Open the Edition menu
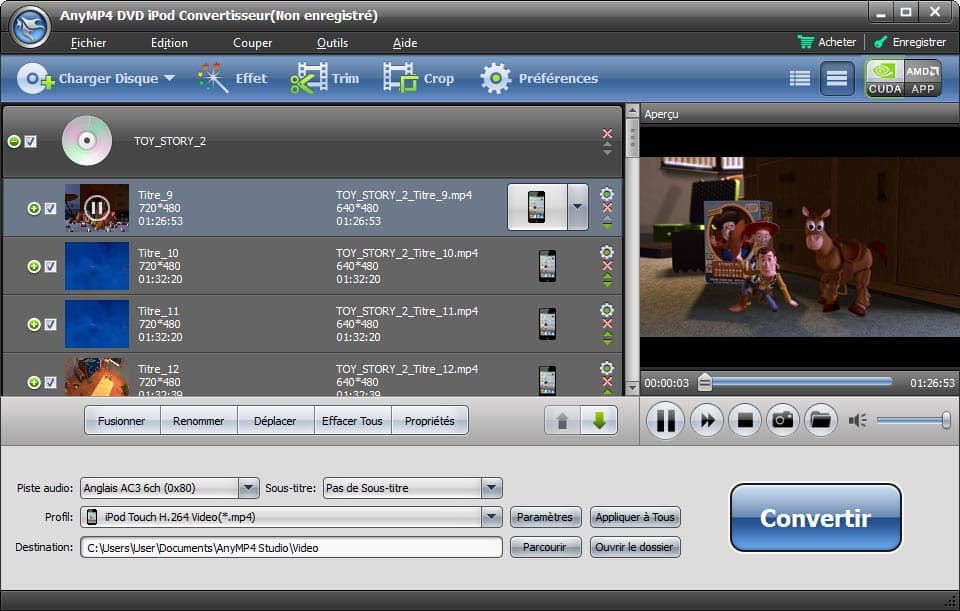Viewport: 960px width, 611px height. tap(169, 43)
